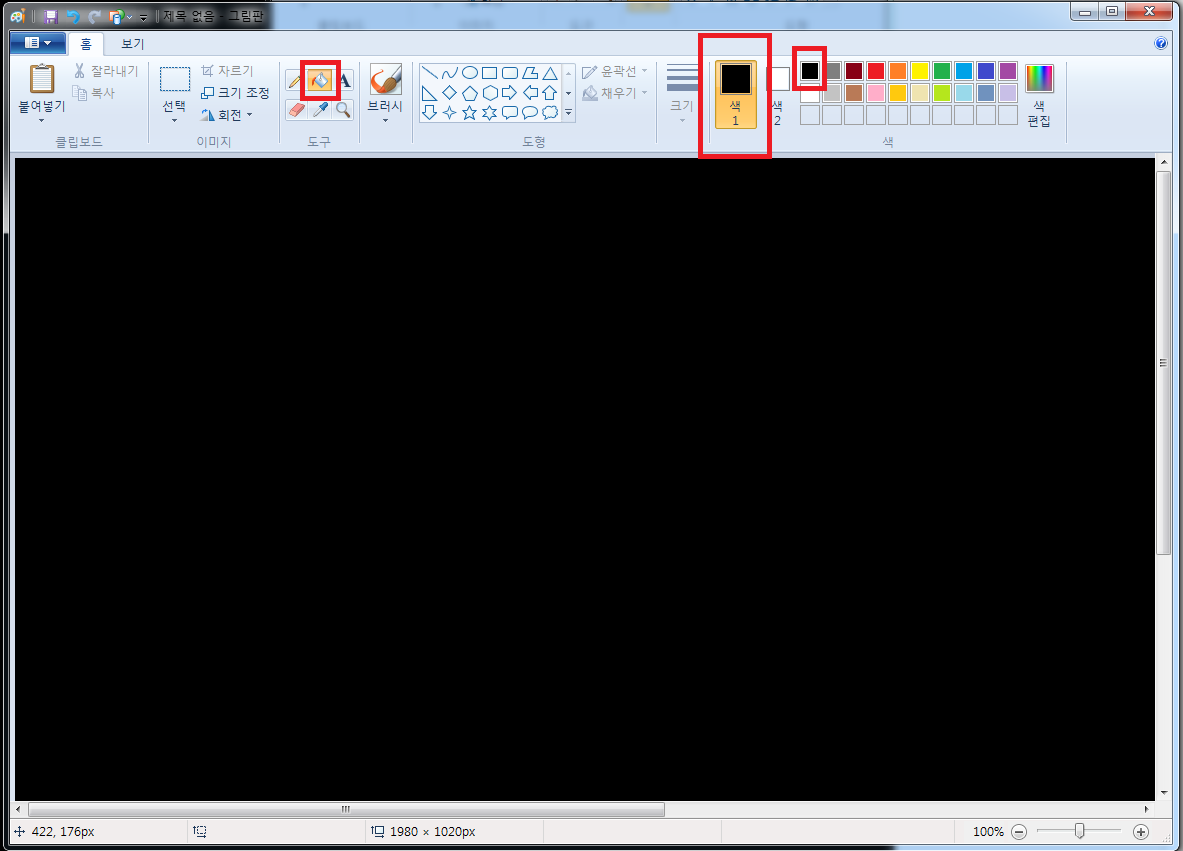Click the Undo icon in title bar

coord(73,16)
